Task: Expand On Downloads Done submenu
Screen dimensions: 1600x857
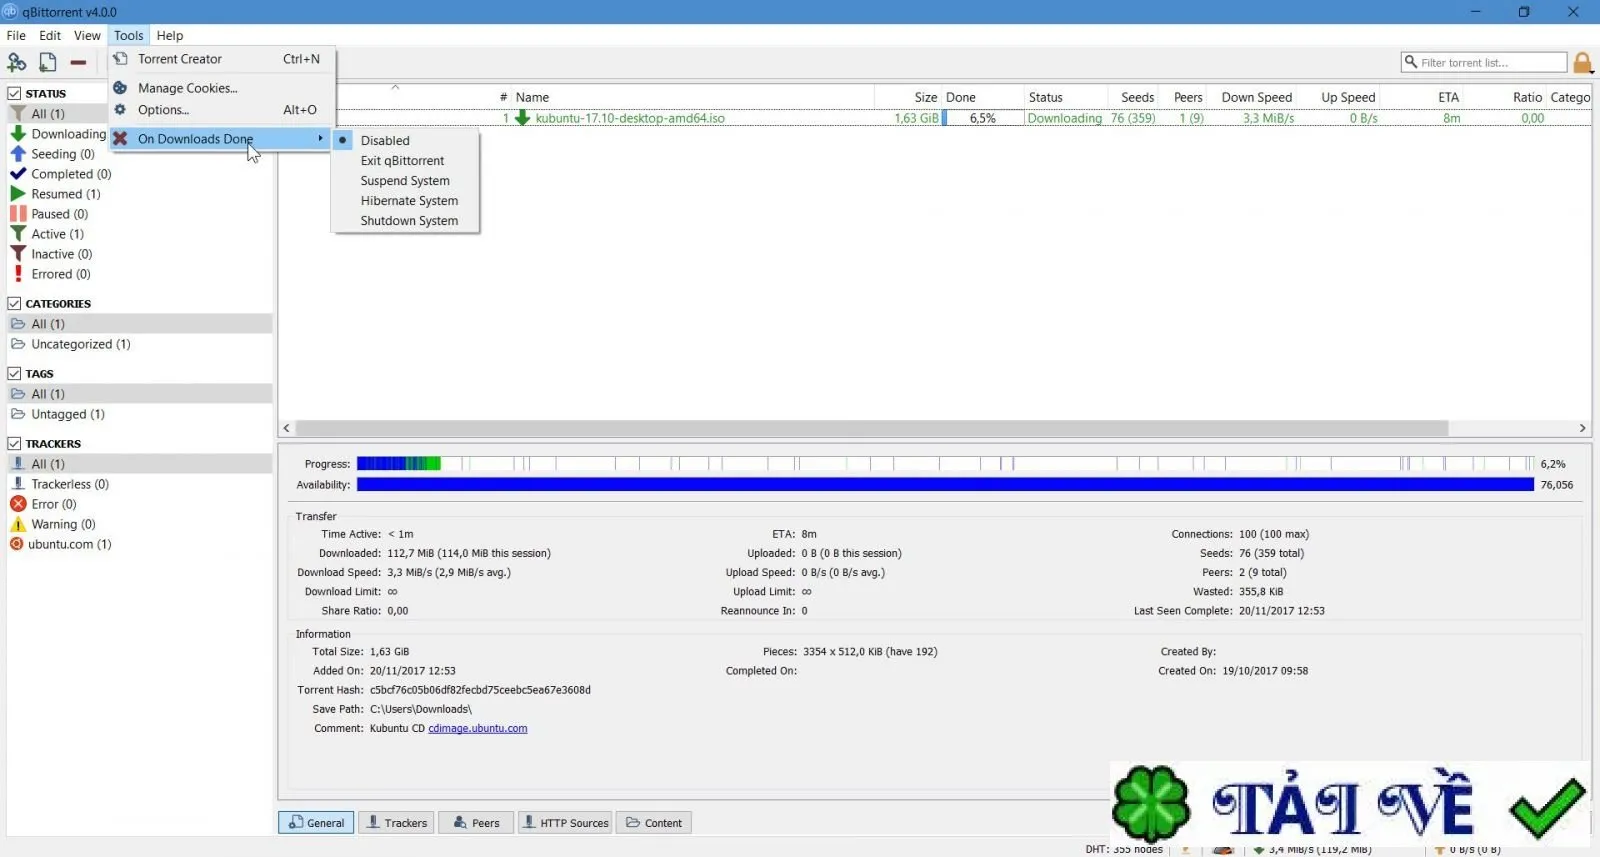Action: (221, 138)
